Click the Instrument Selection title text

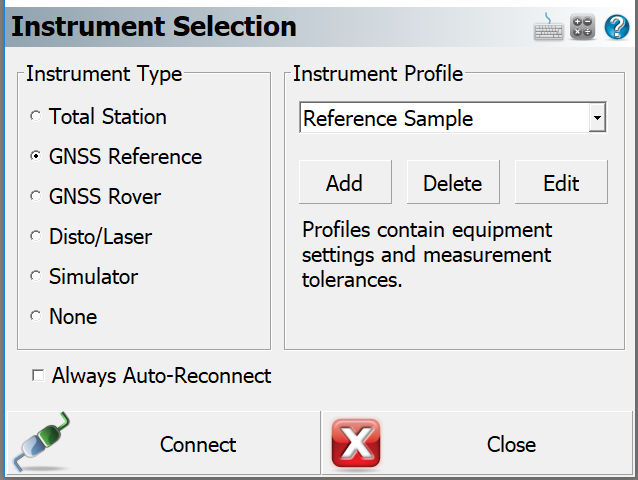pos(154,26)
